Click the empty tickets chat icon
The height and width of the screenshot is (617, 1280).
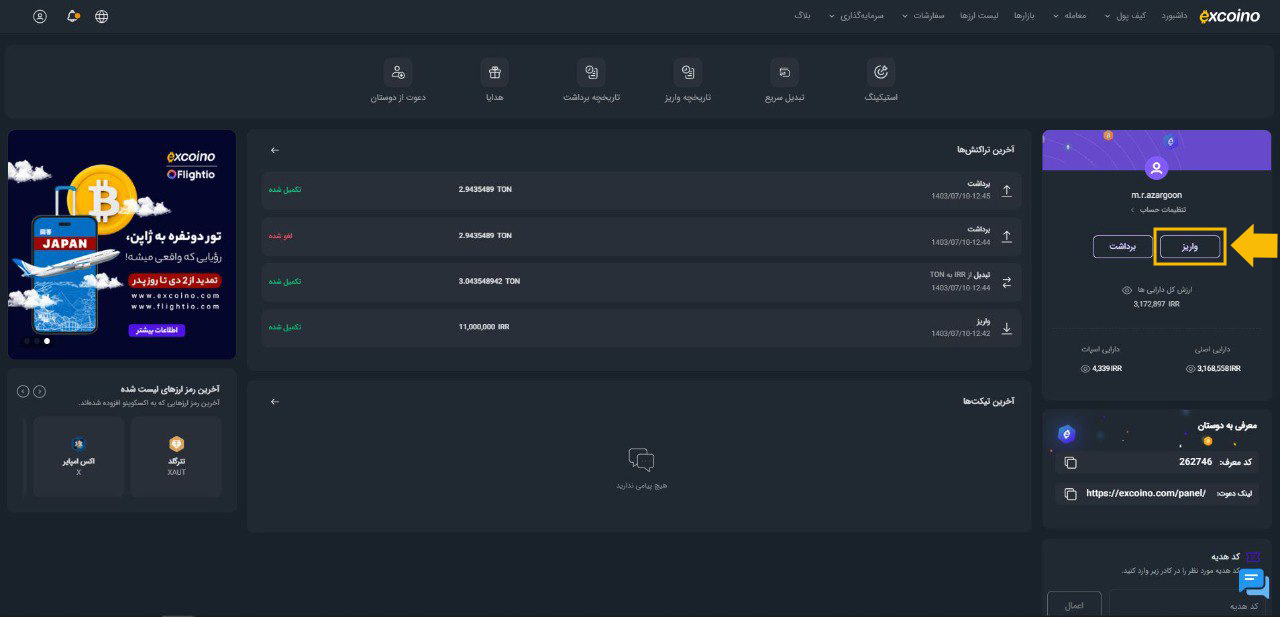coord(641,460)
